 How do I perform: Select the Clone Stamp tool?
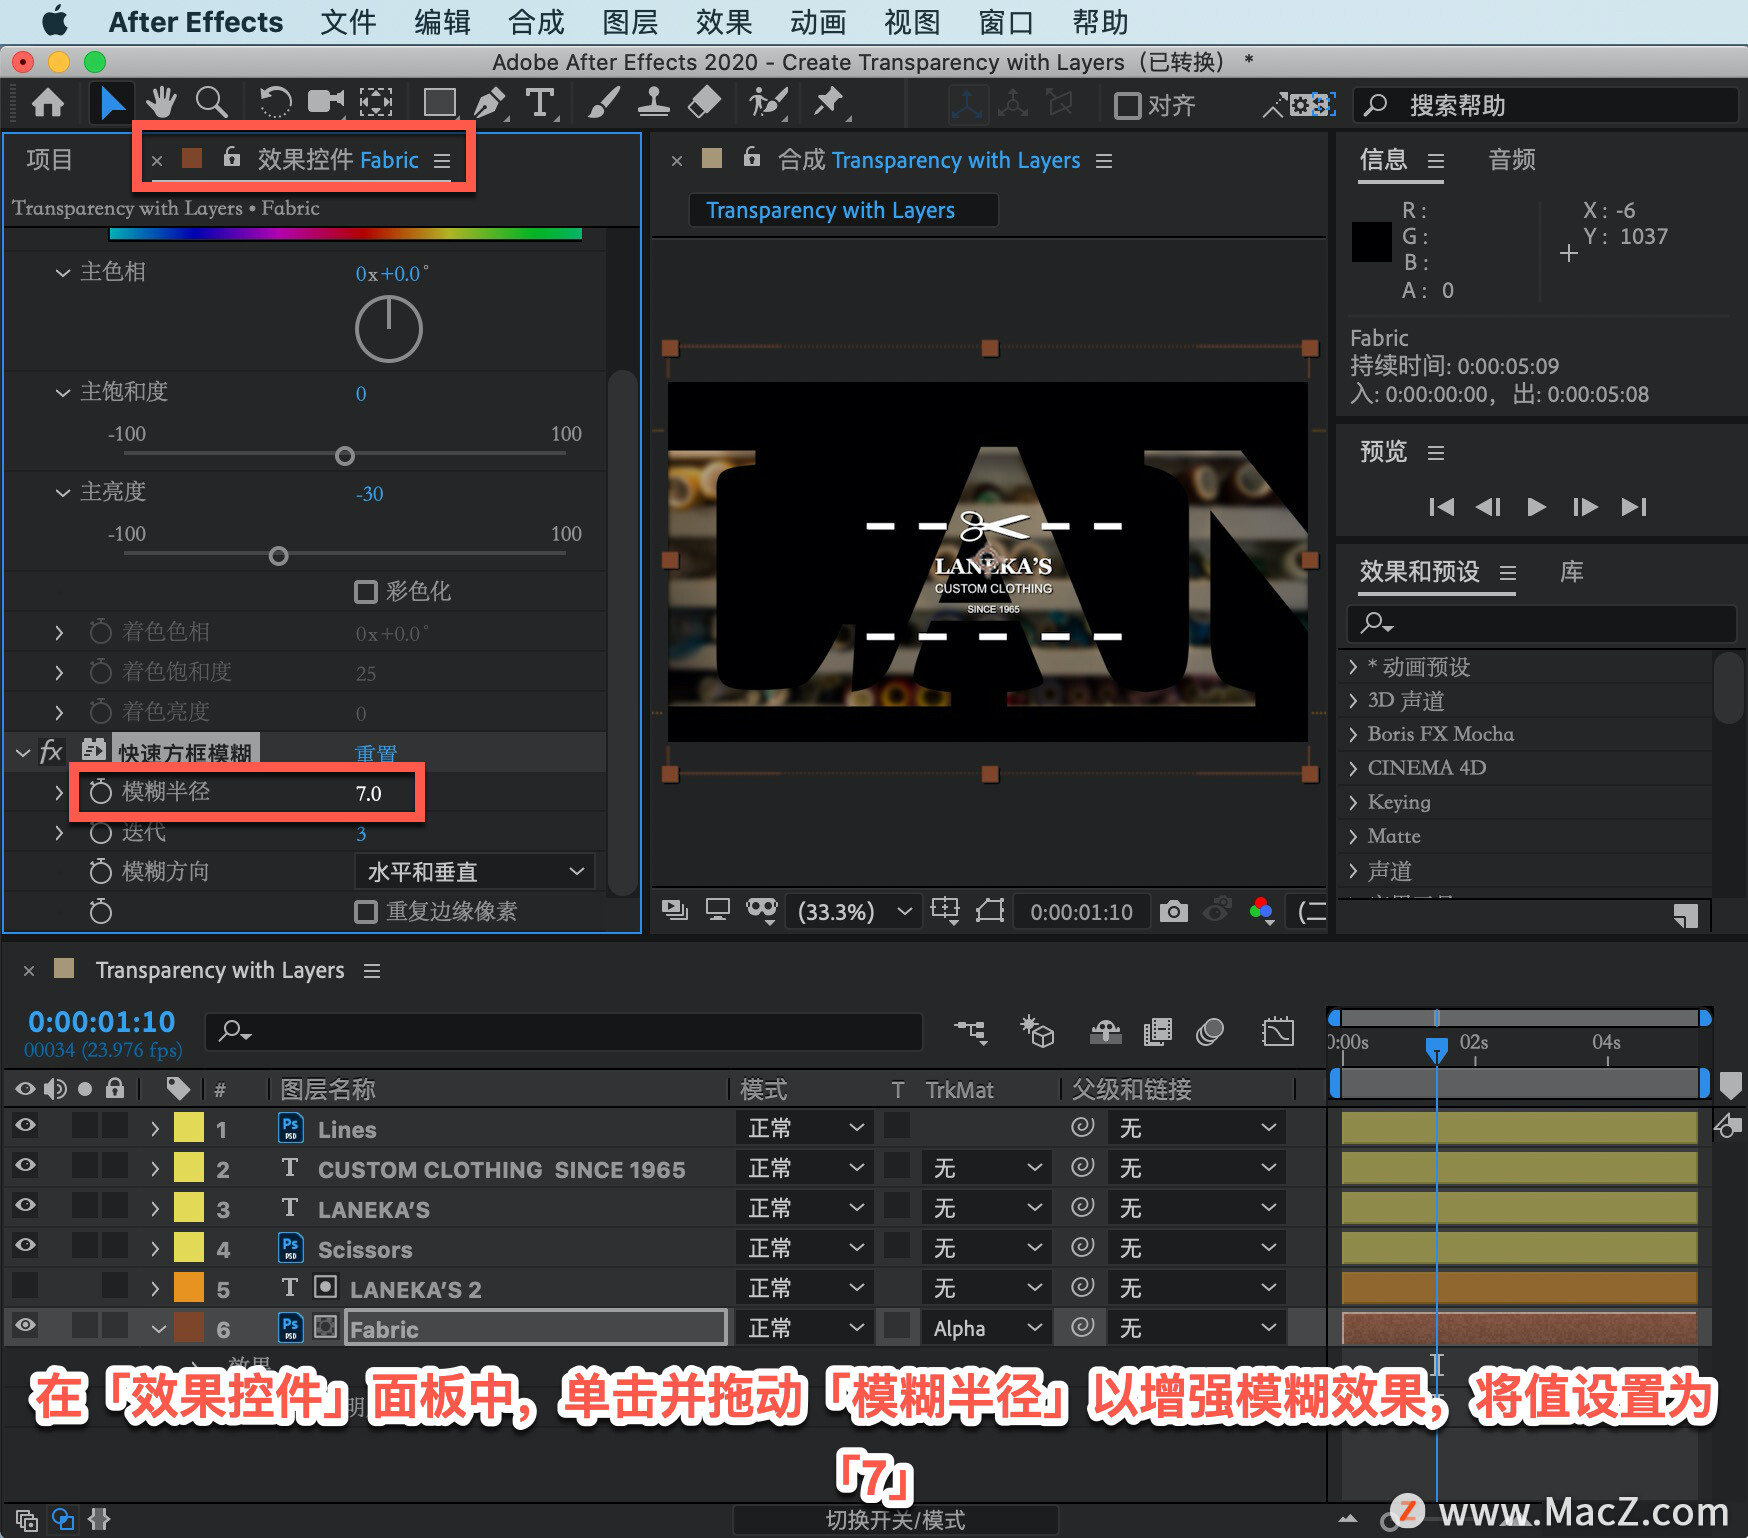coord(653,103)
